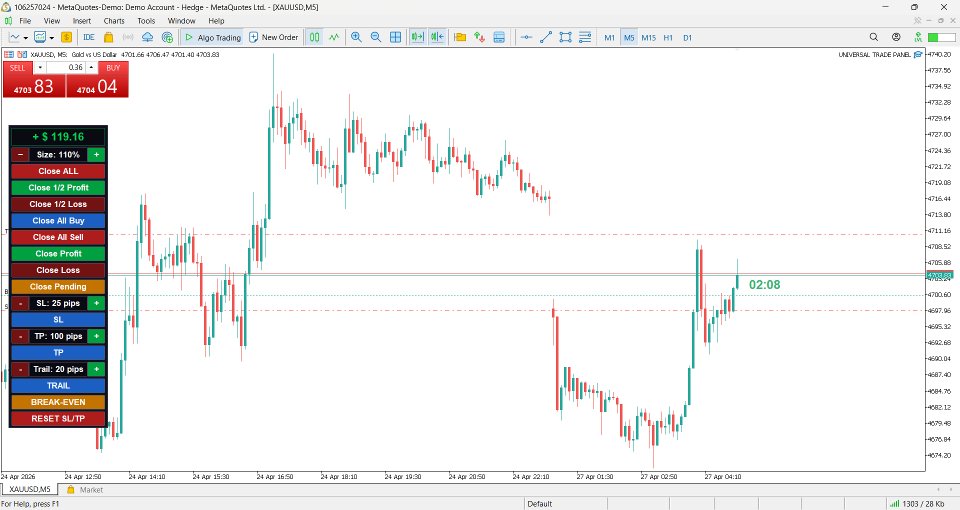Decrease SL 25 pips with minus

click(x=20, y=304)
